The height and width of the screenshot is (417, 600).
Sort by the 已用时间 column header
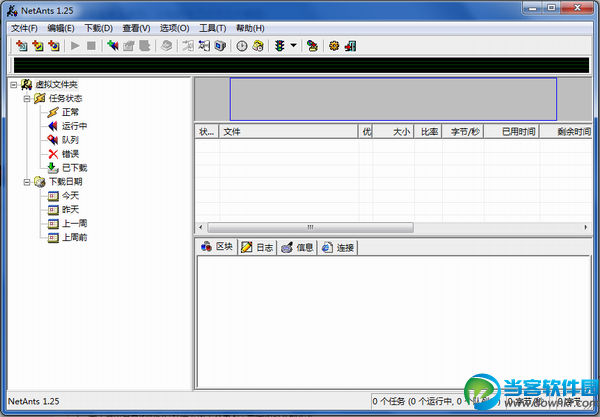pyautogui.click(x=512, y=132)
